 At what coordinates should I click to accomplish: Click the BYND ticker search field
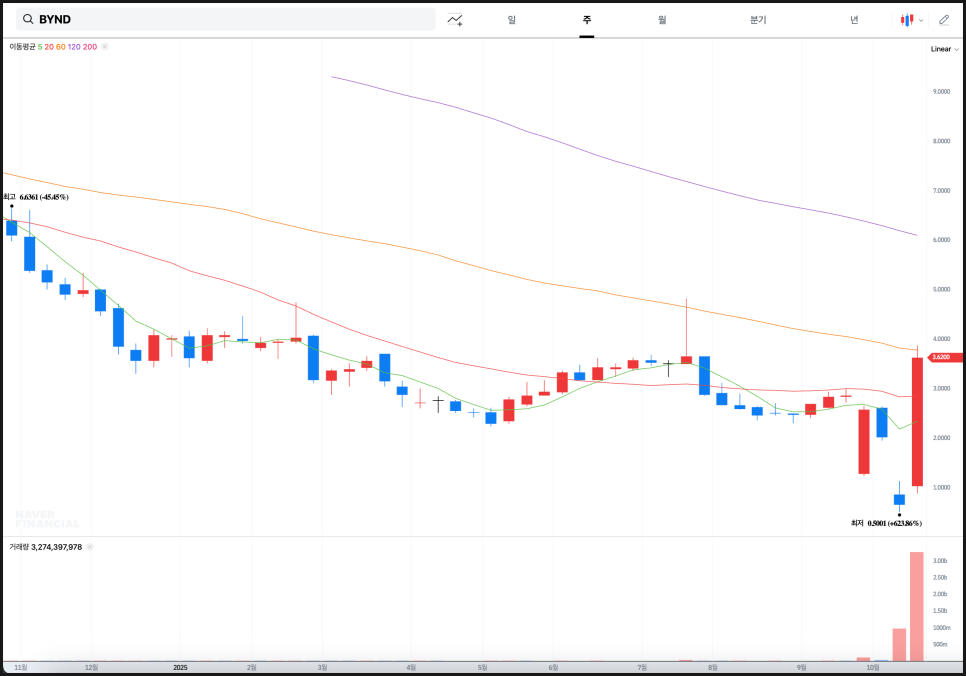point(230,20)
